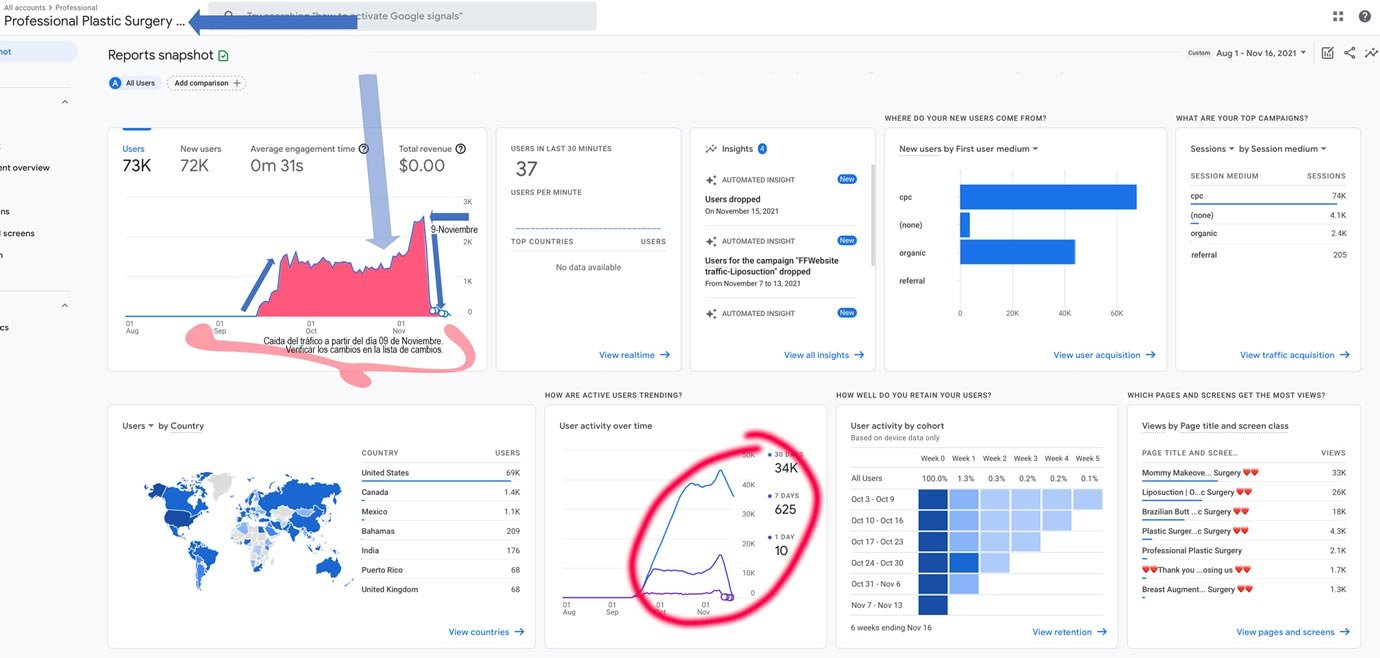Collapse the first sidebar section chevron
This screenshot has height=658, width=1380.
[65, 102]
